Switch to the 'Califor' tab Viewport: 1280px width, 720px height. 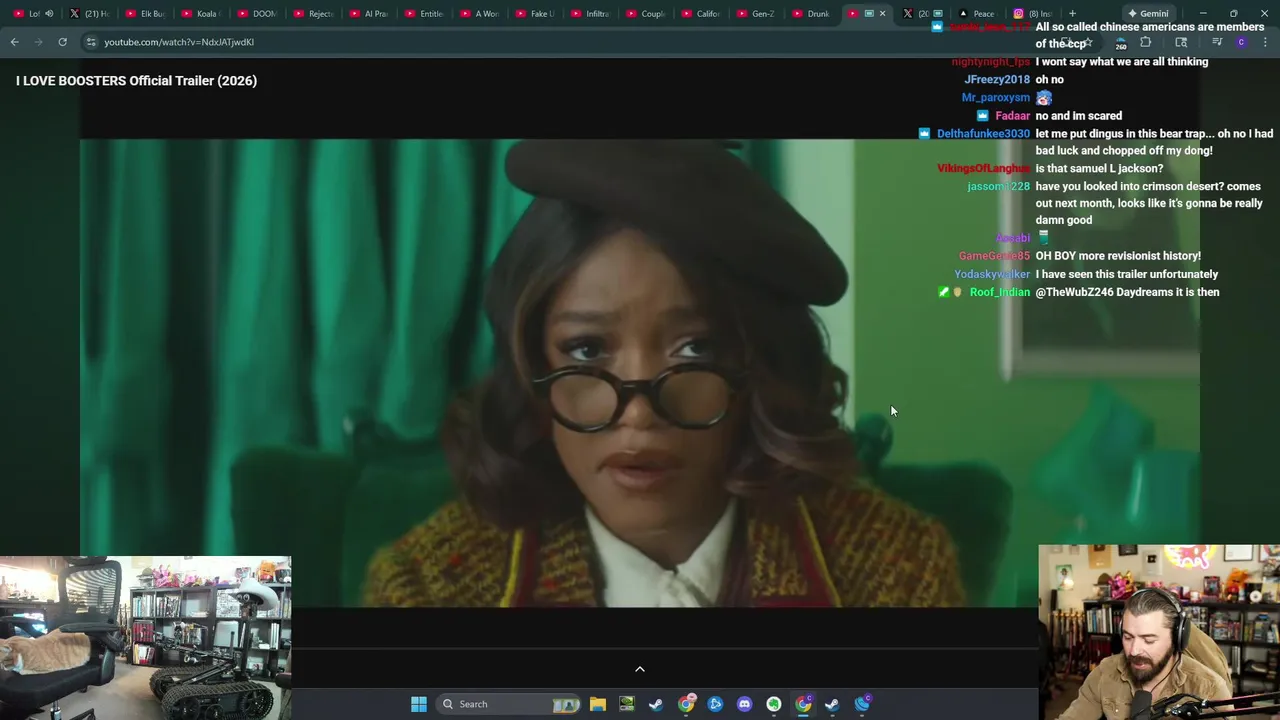(701, 14)
